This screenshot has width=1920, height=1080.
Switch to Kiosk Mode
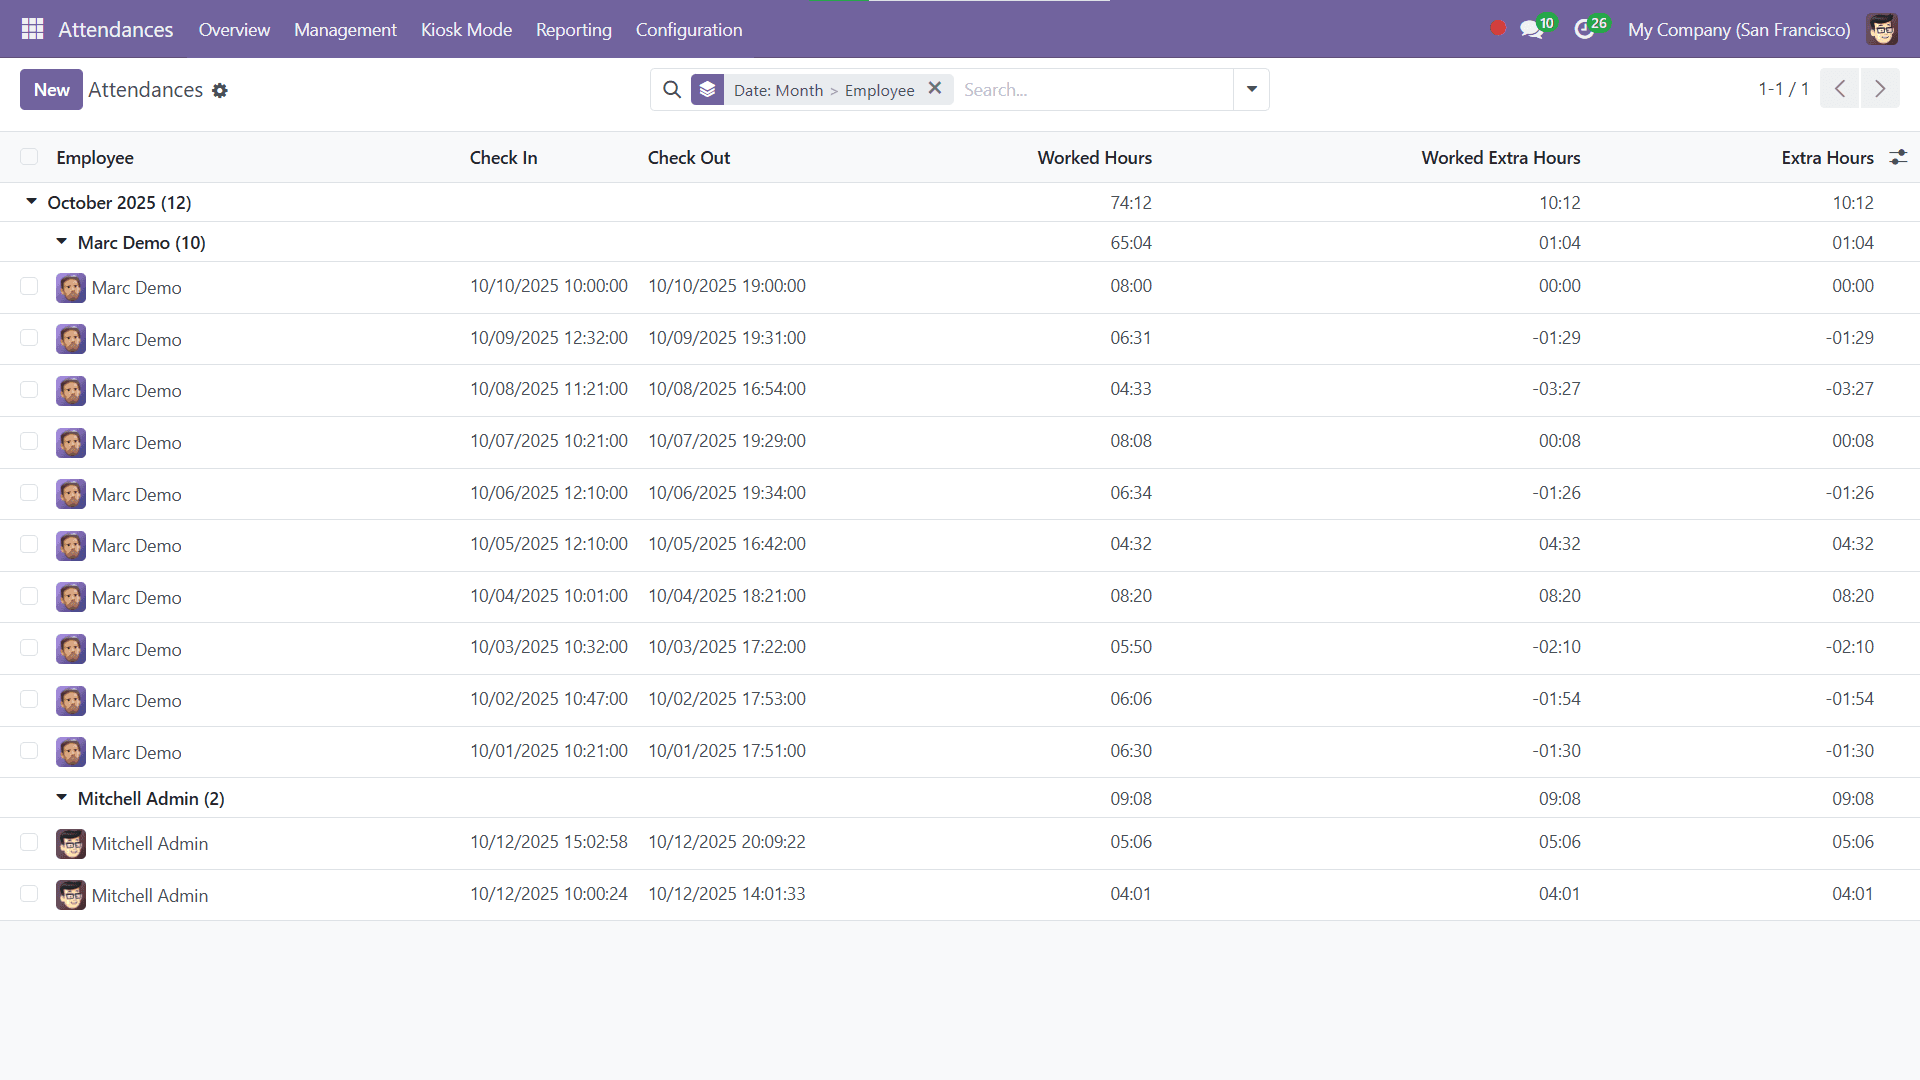466,29
